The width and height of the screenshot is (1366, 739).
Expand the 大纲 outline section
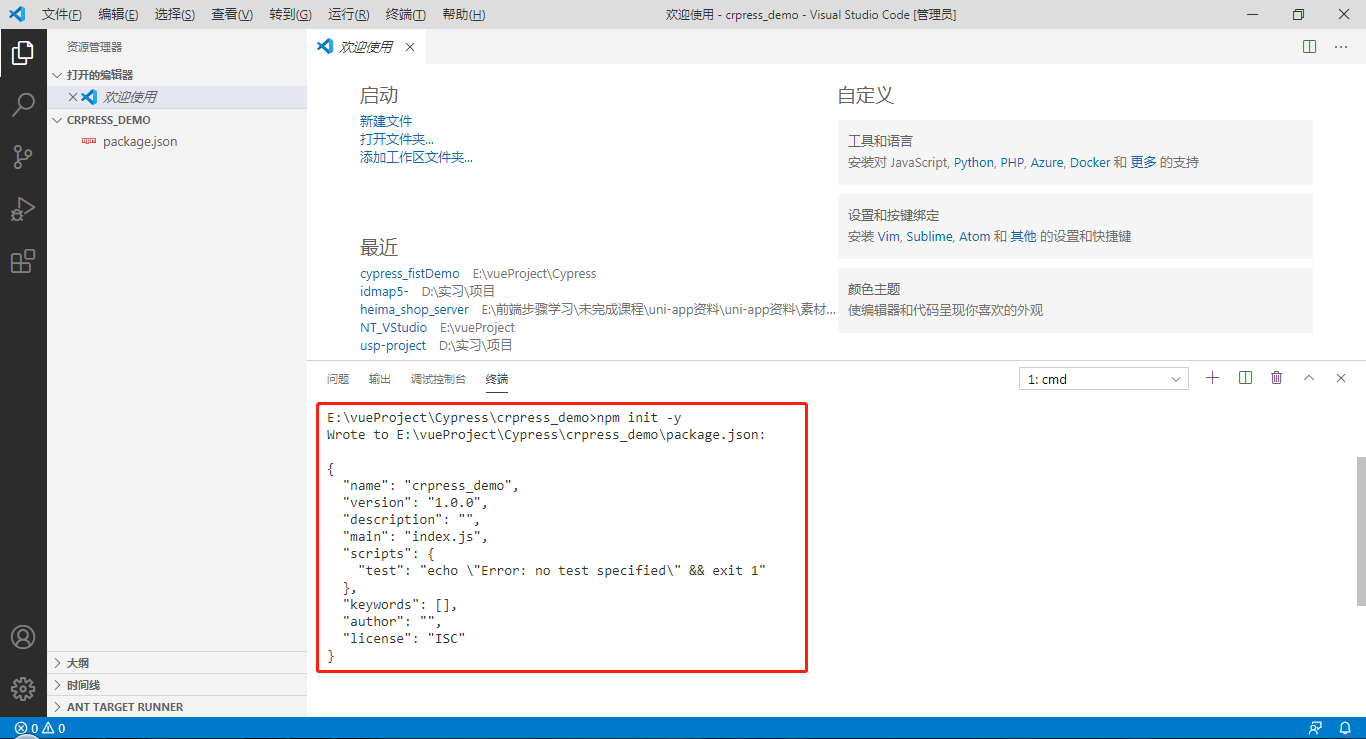click(x=177, y=663)
